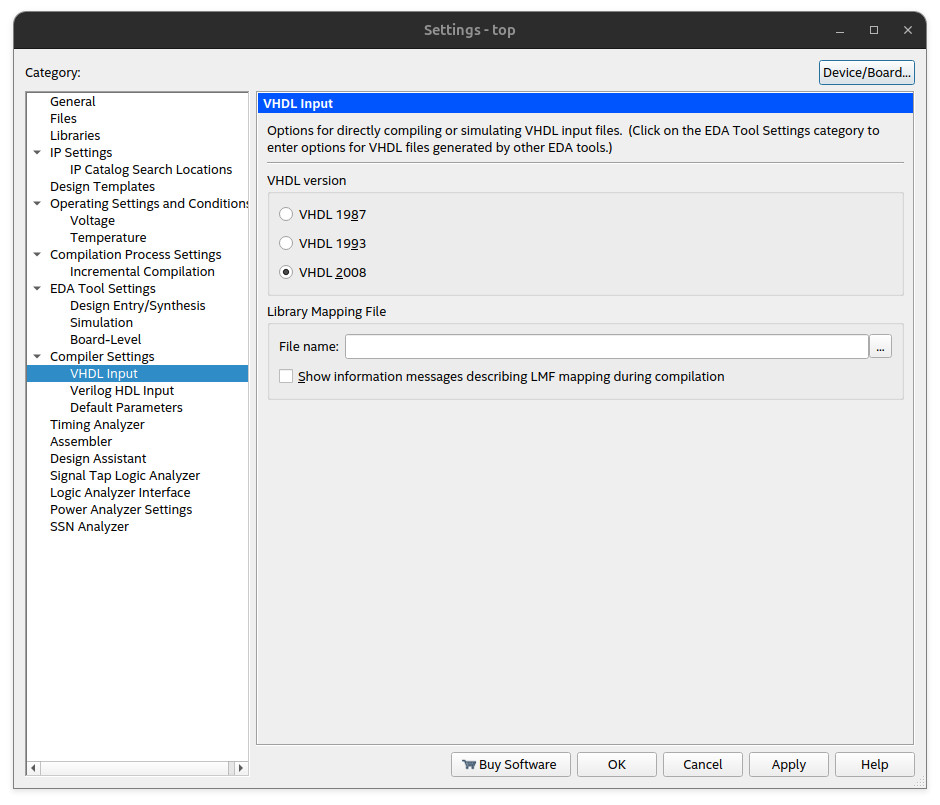
Task: Click the Device/Board... button
Action: (x=866, y=72)
